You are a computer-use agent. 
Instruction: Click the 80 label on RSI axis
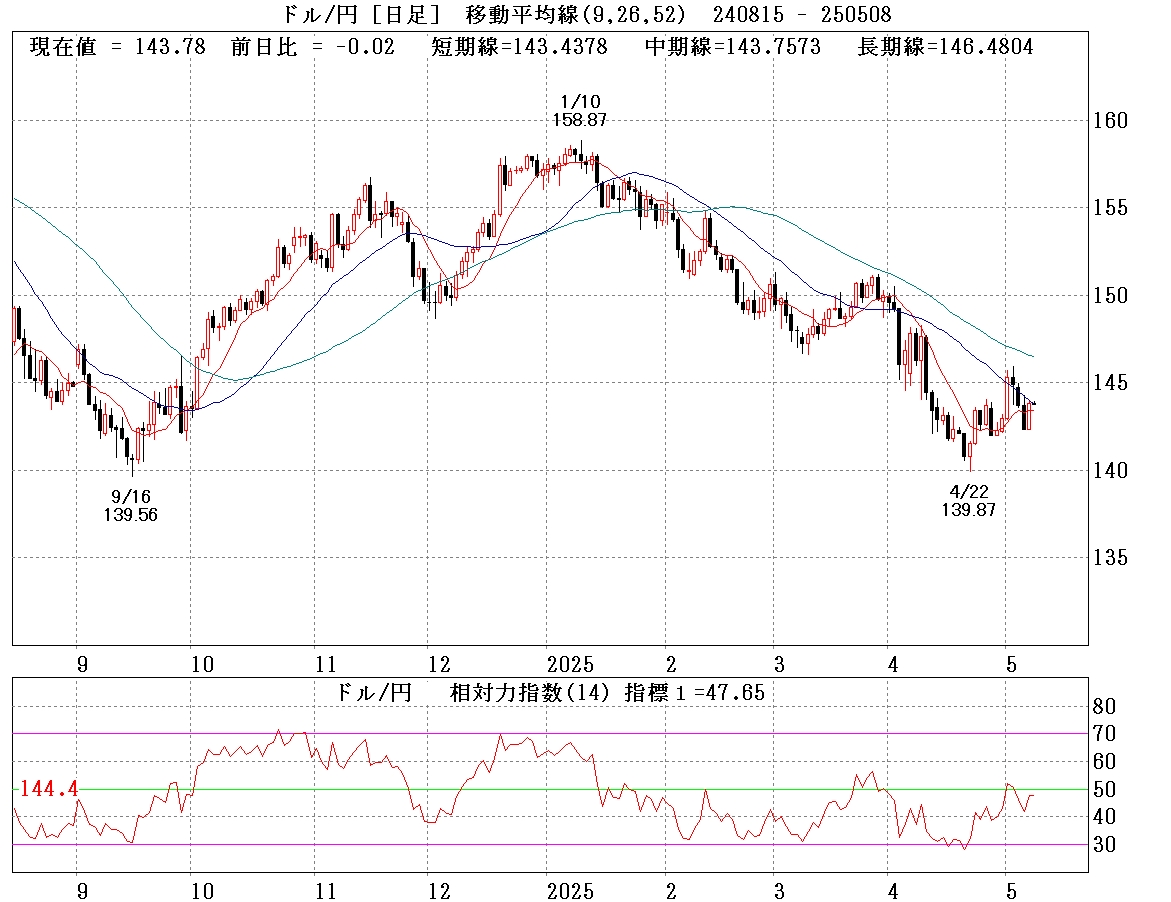tap(1104, 706)
